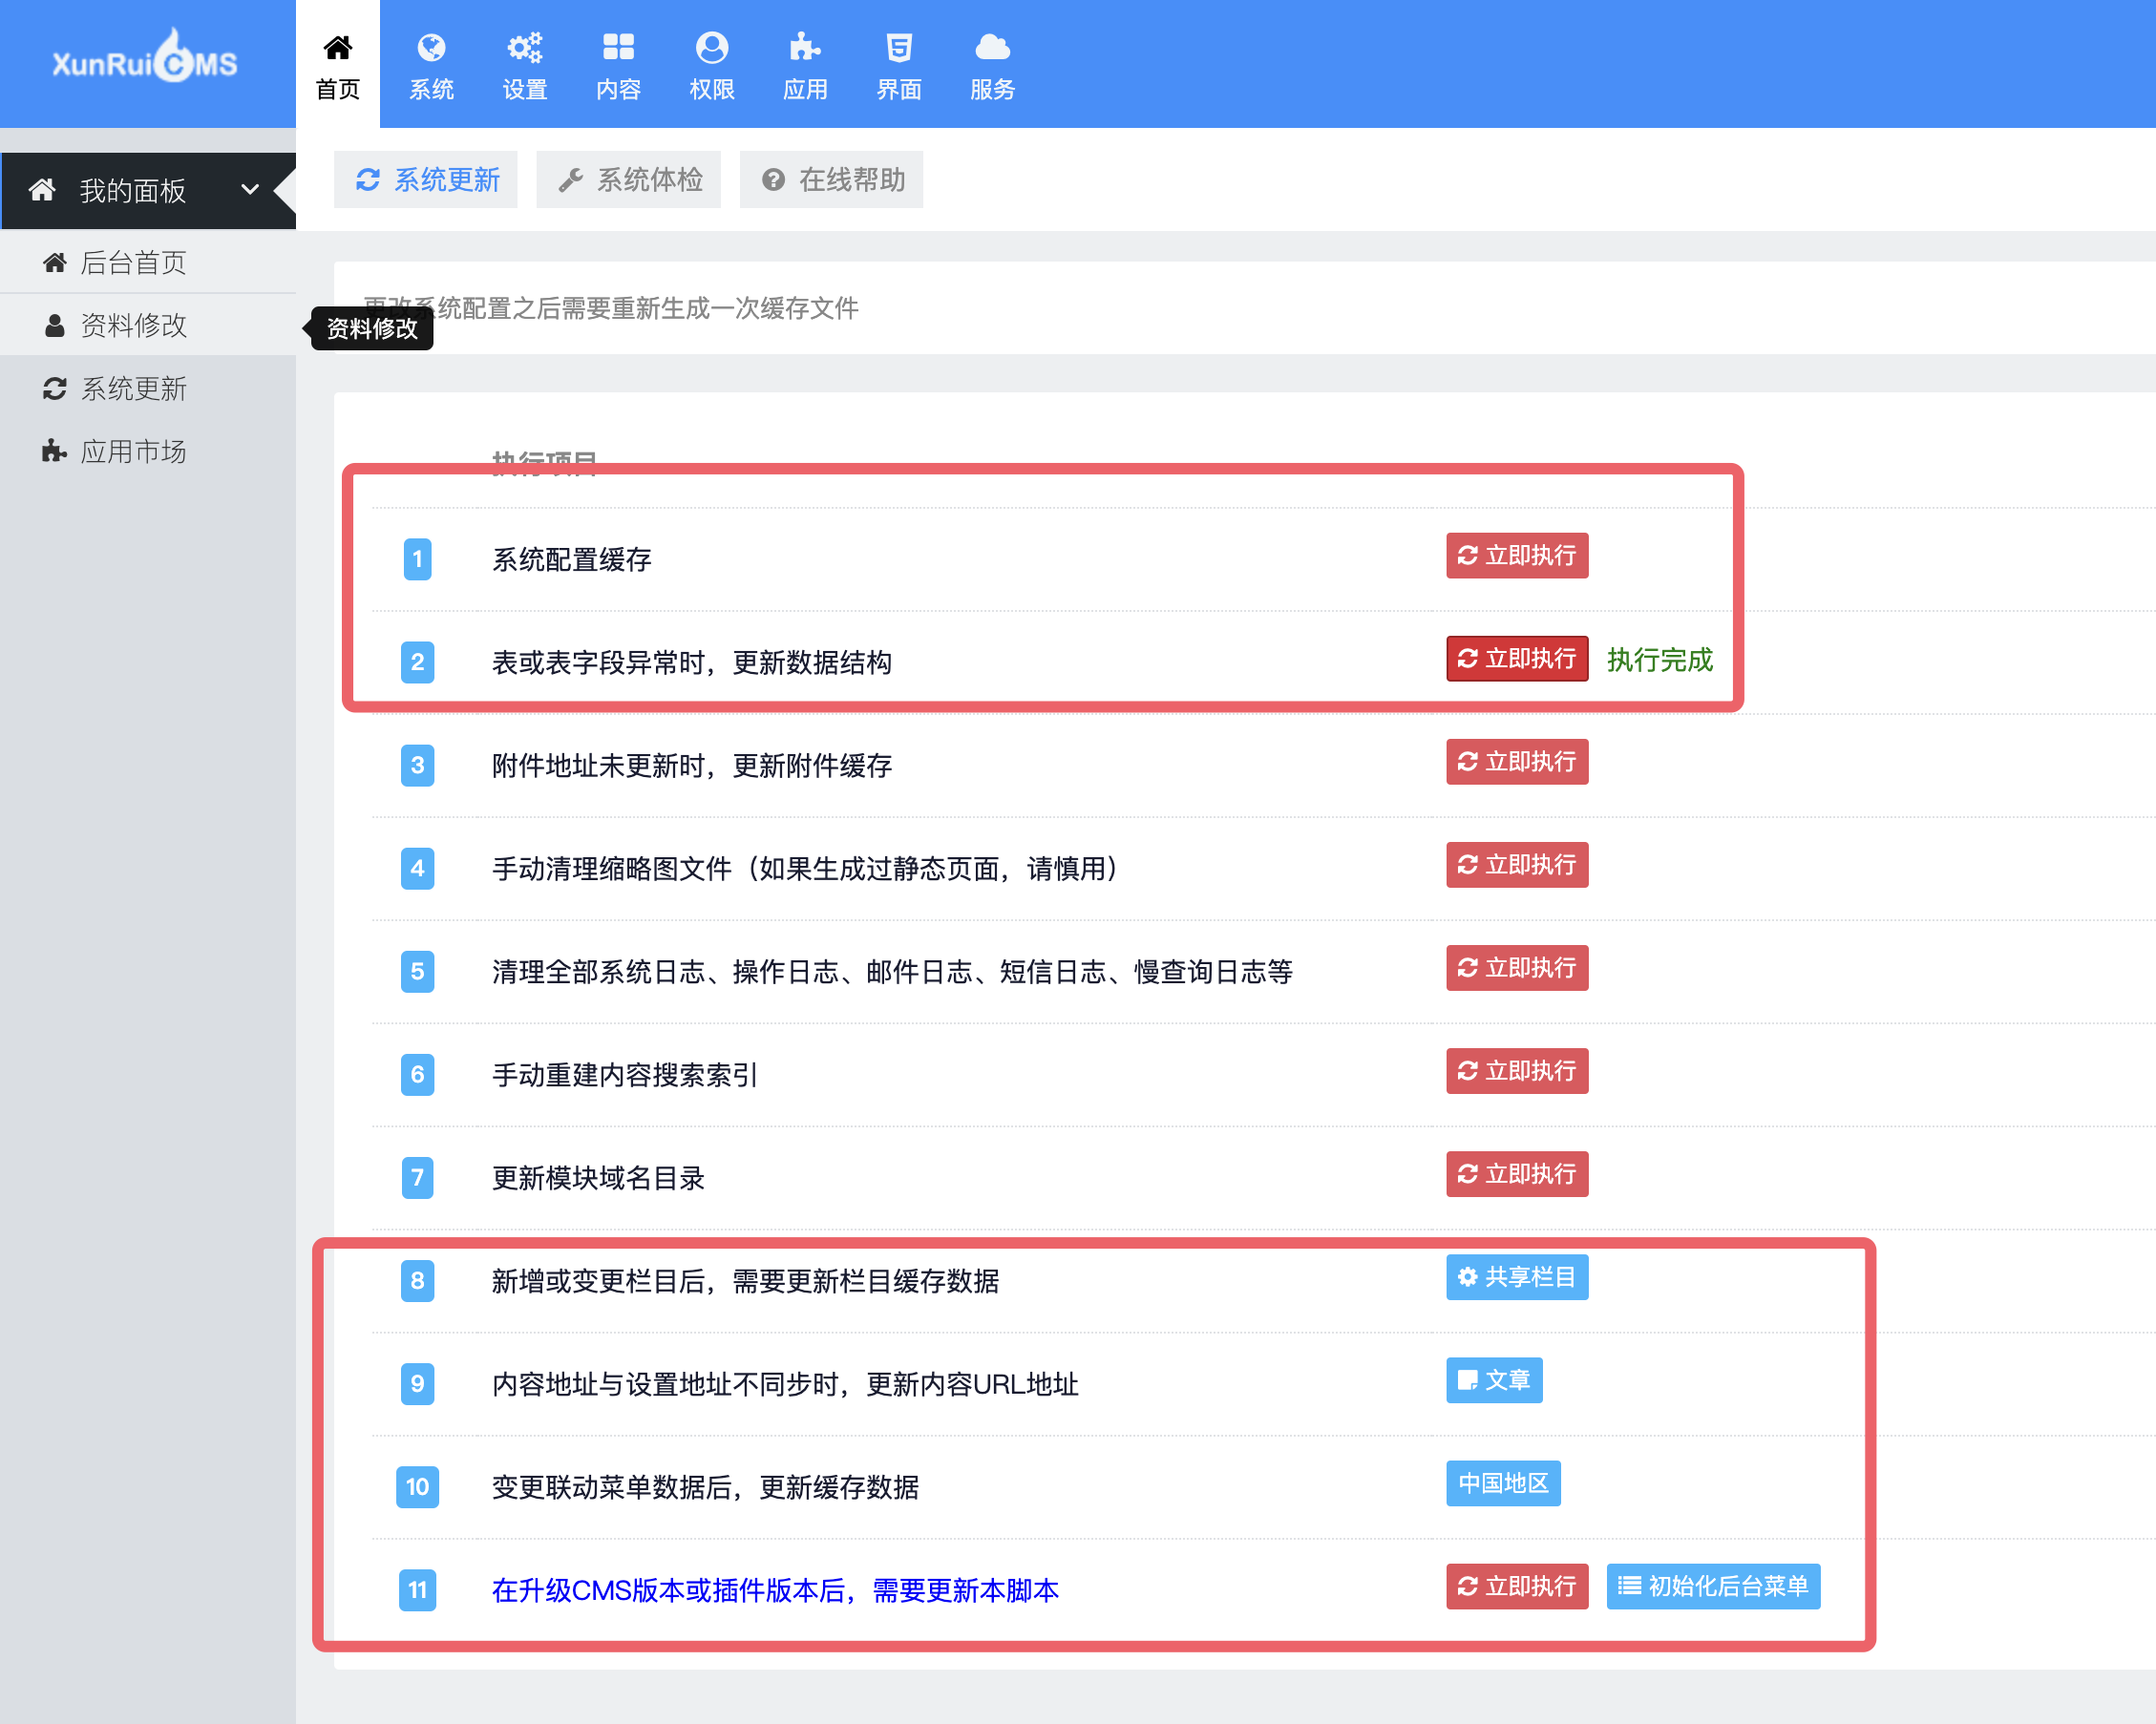Click the refresh icon beside sidebar 系统更新
This screenshot has height=1724, width=2156.
(x=55, y=388)
